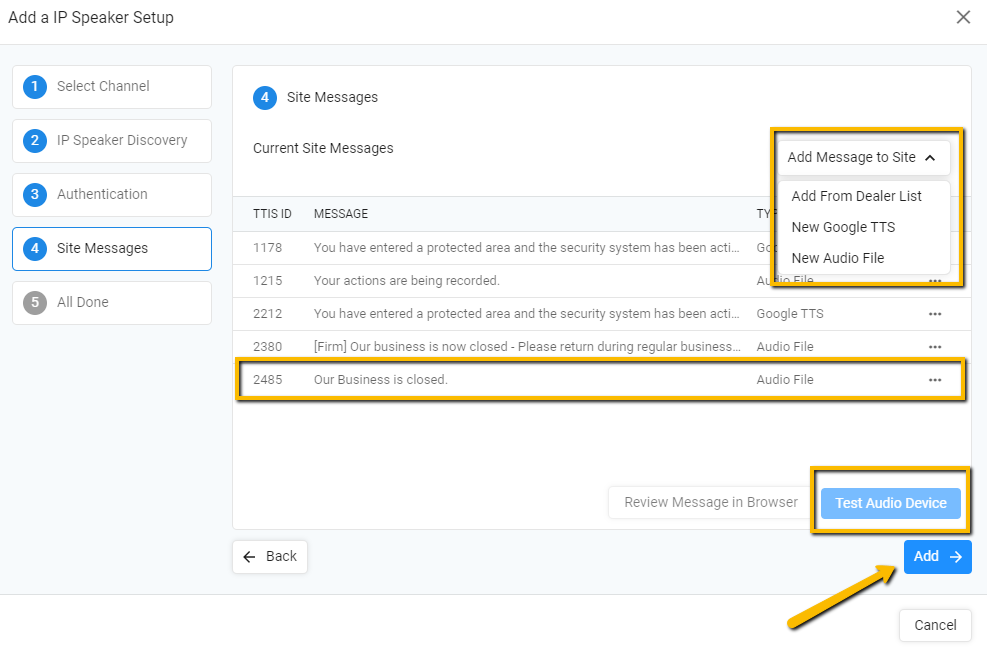Image resolution: width=987 pixels, height=655 pixels.
Task: Open the three-dot menu for message 2380
Action: click(x=934, y=347)
